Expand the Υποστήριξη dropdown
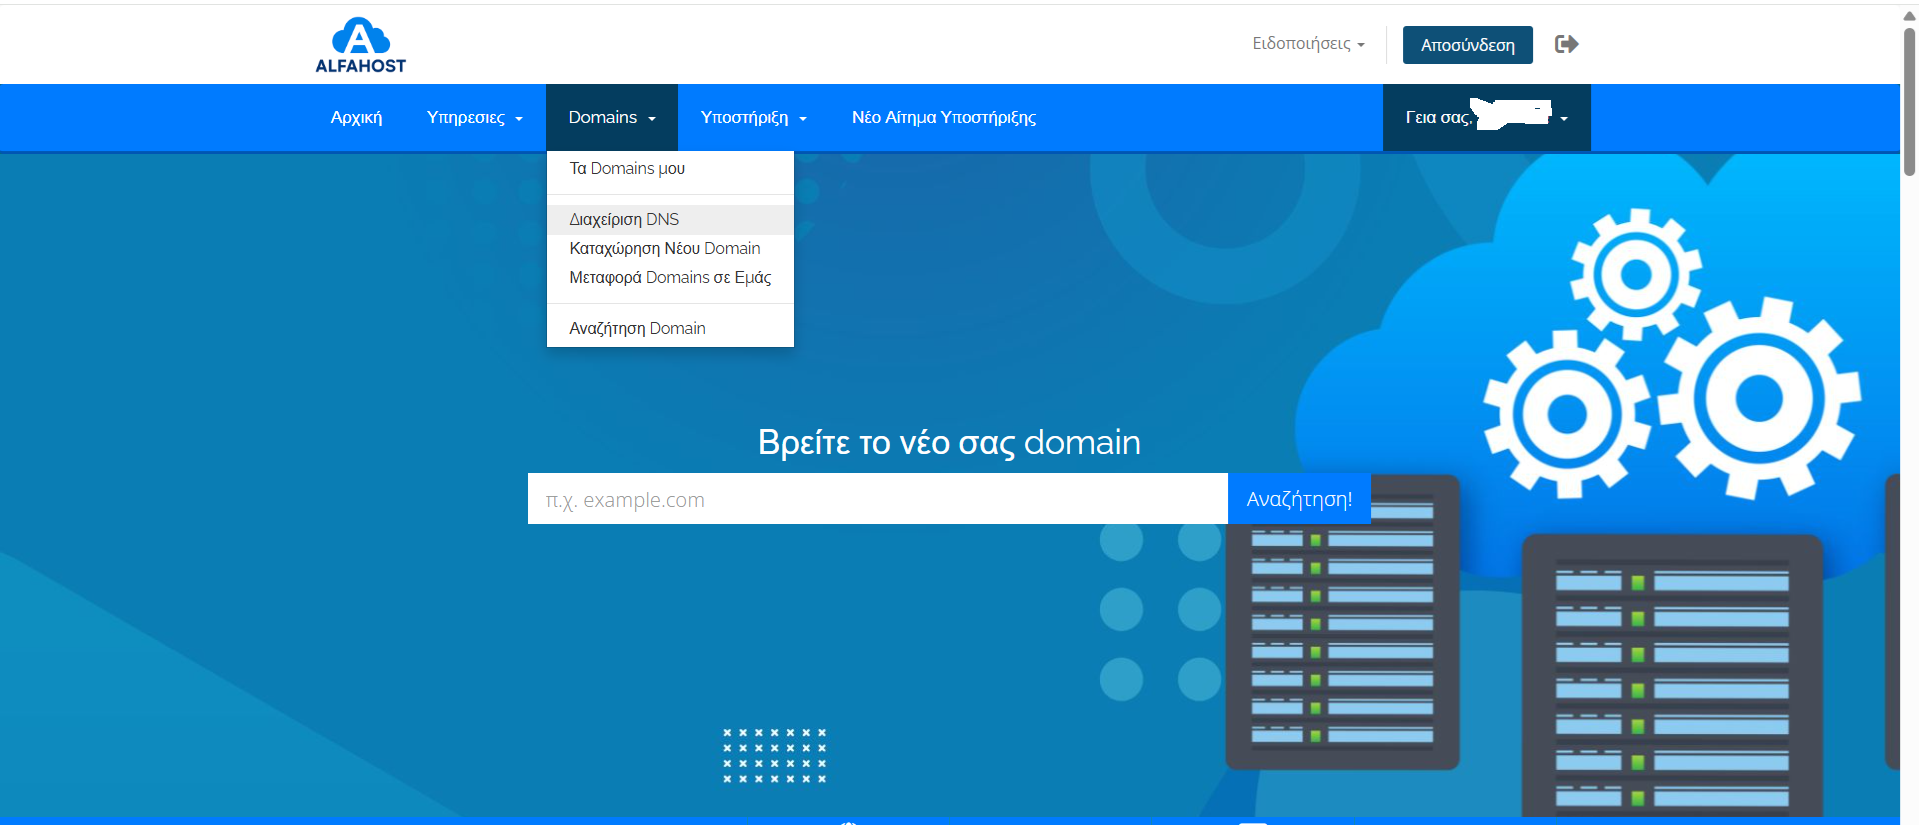 tap(753, 118)
